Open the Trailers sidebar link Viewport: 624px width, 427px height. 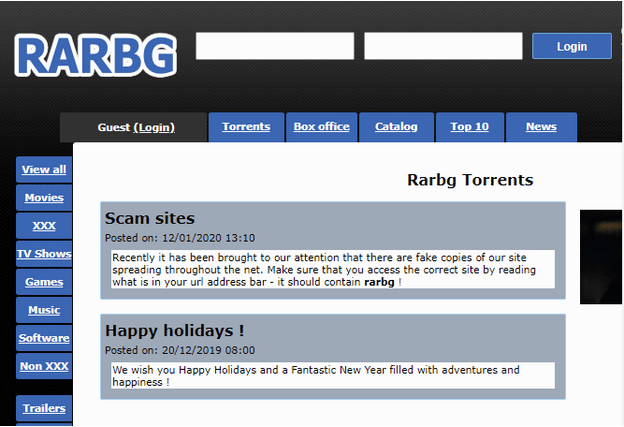44,408
